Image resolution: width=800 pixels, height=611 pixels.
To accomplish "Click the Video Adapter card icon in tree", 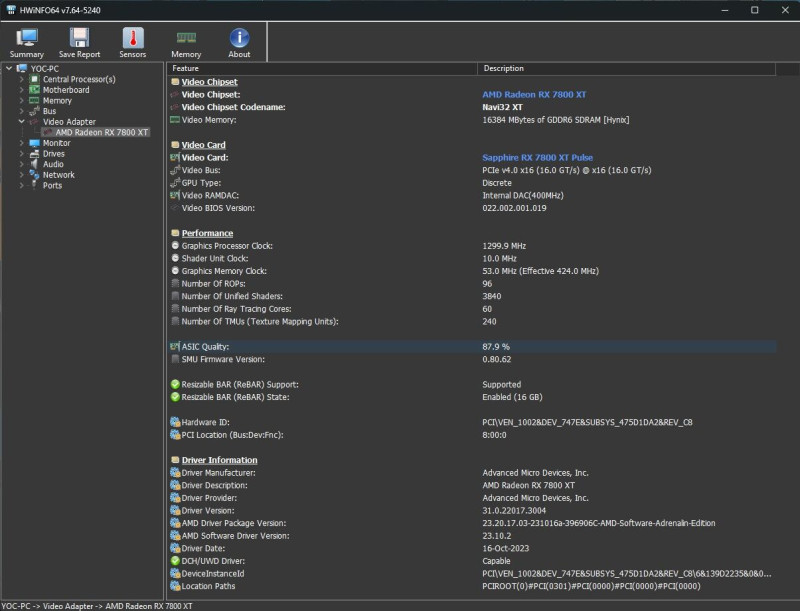I will 34,121.
